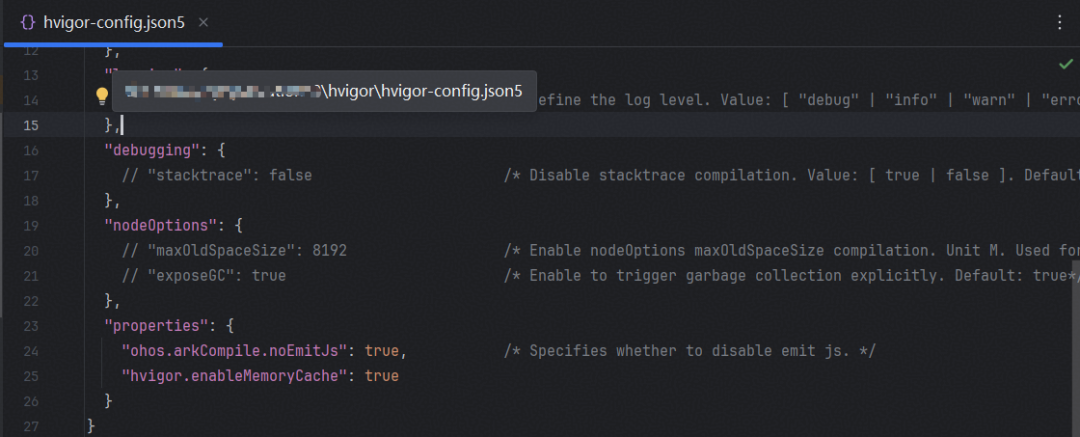Click the "Specifies whether to disable emit js" comment
Image resolution: width=1080 pixels, height=437 pixels.
click(689, 351)
